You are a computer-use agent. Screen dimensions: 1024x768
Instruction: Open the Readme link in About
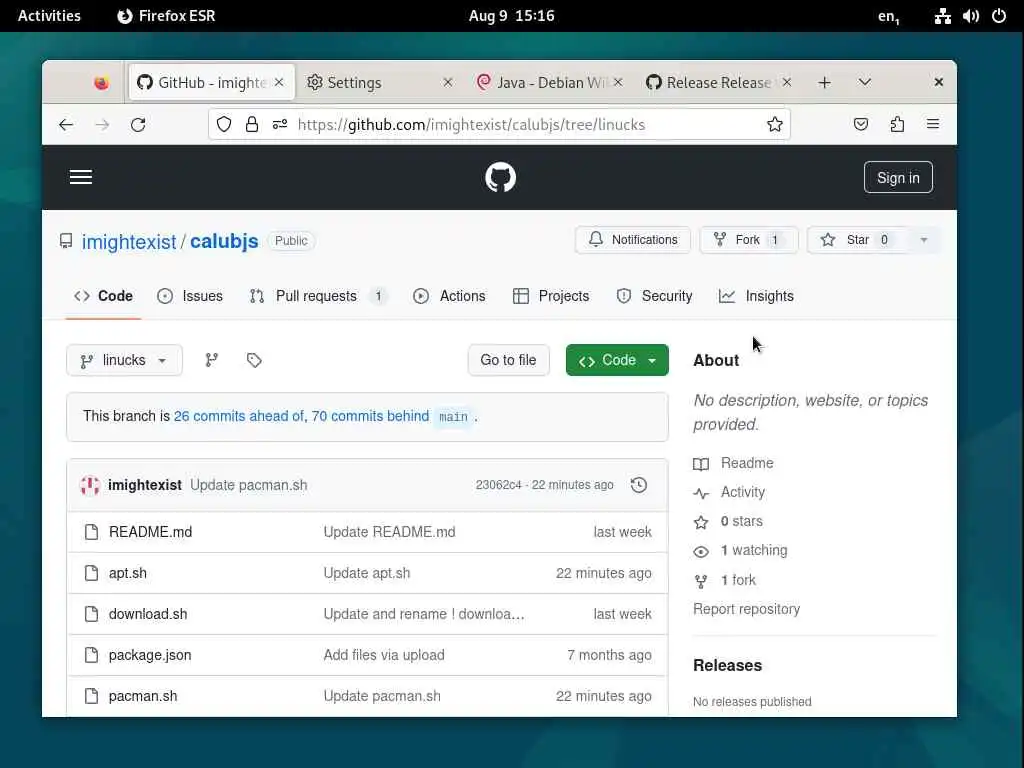coord(746,463)
